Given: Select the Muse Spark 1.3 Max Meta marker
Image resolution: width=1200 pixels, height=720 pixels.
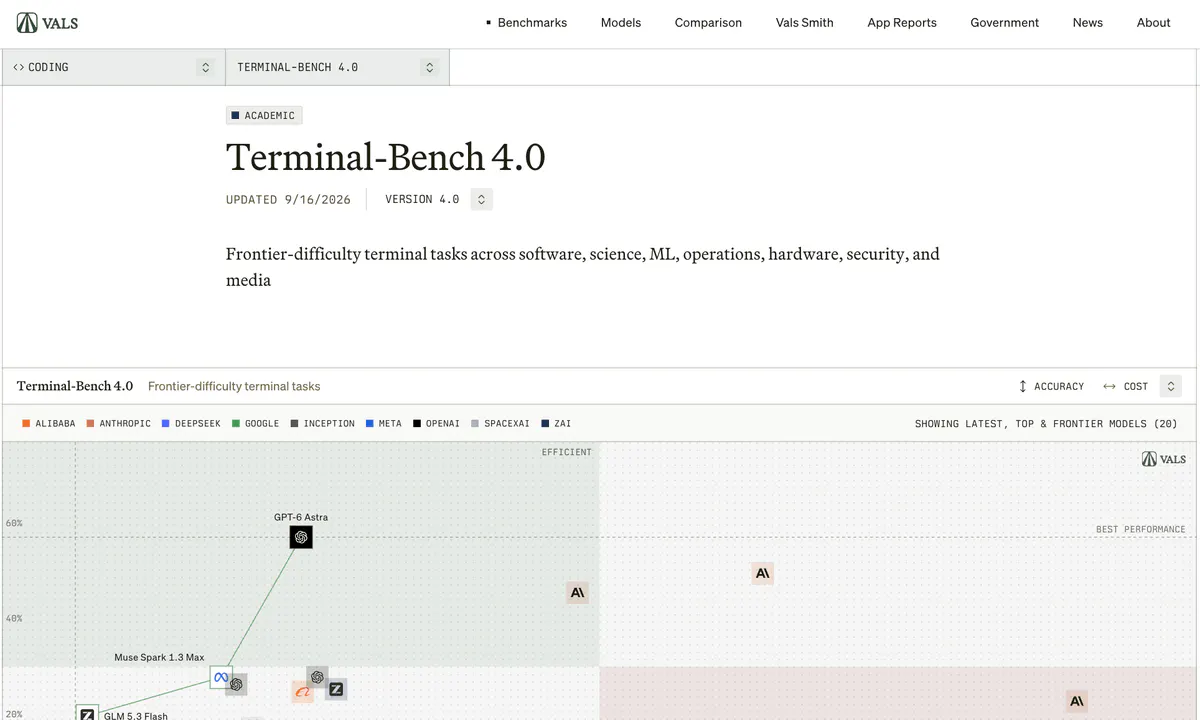Looking at the screenshot, I should 221,678.
